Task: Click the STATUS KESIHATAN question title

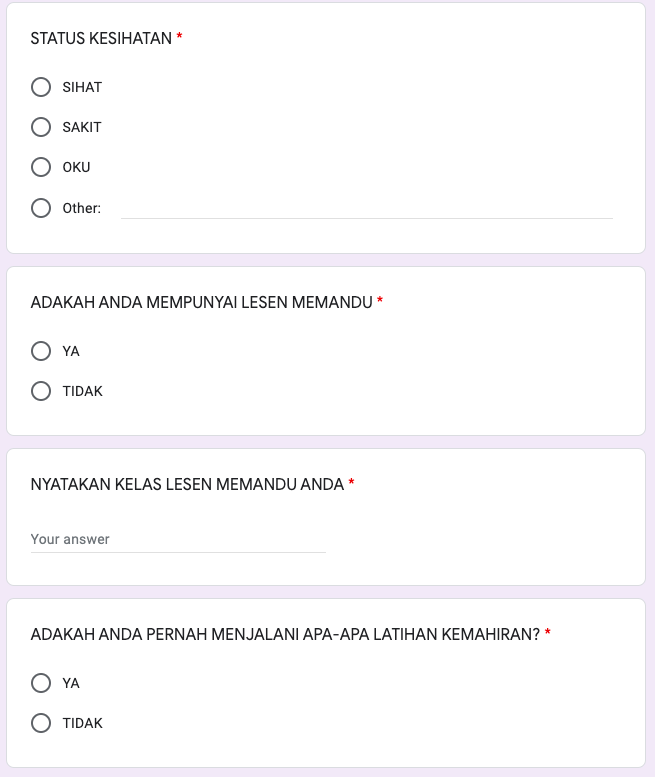Action: 101,38
